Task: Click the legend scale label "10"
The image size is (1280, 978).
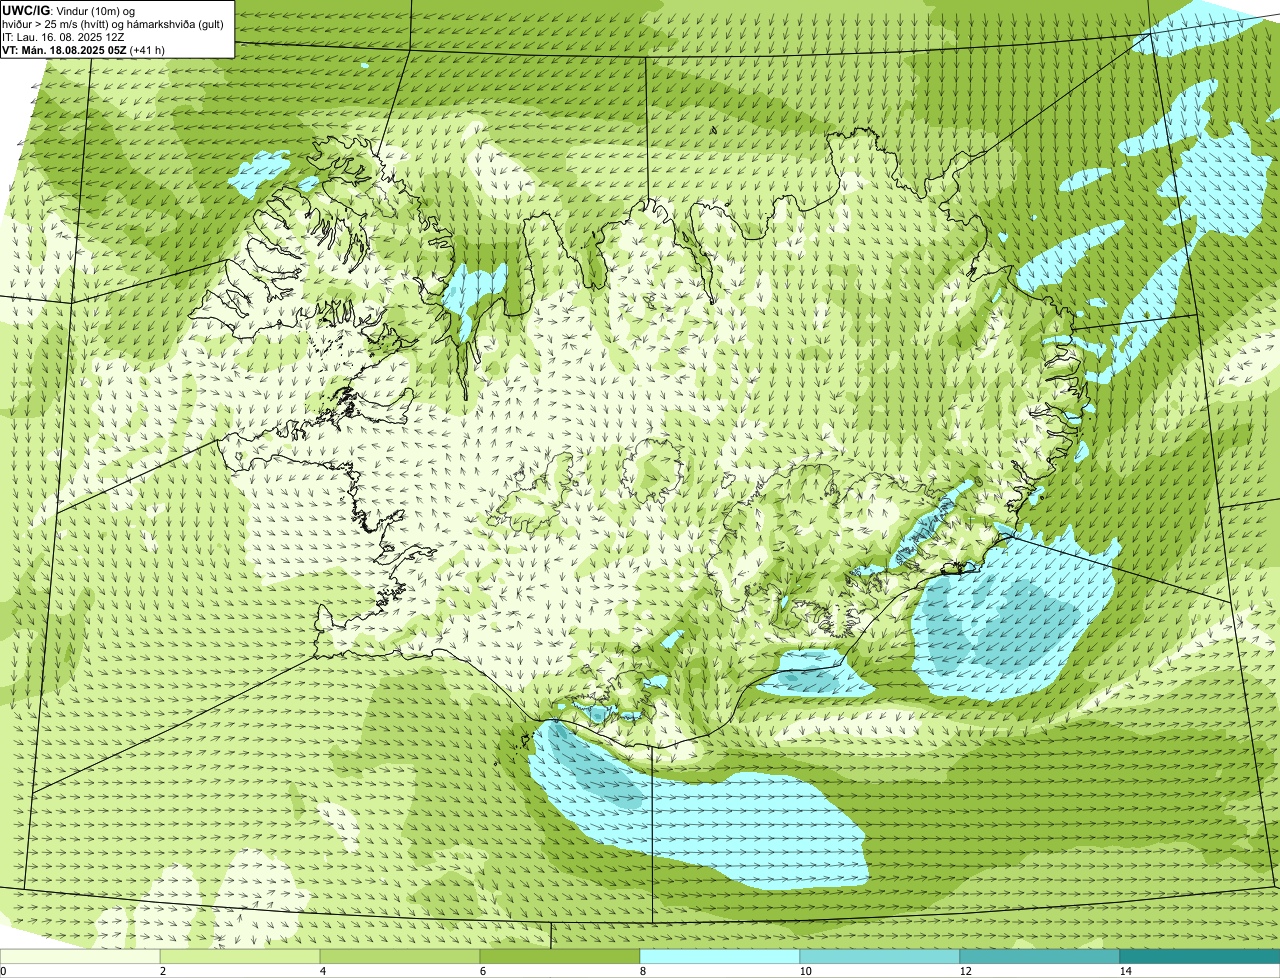Action: pos(805,971)
